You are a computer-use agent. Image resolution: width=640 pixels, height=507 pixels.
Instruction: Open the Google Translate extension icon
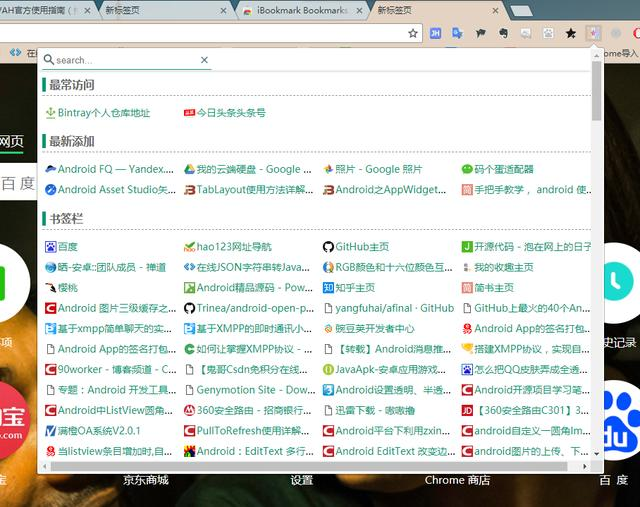[x=458, y=33]
